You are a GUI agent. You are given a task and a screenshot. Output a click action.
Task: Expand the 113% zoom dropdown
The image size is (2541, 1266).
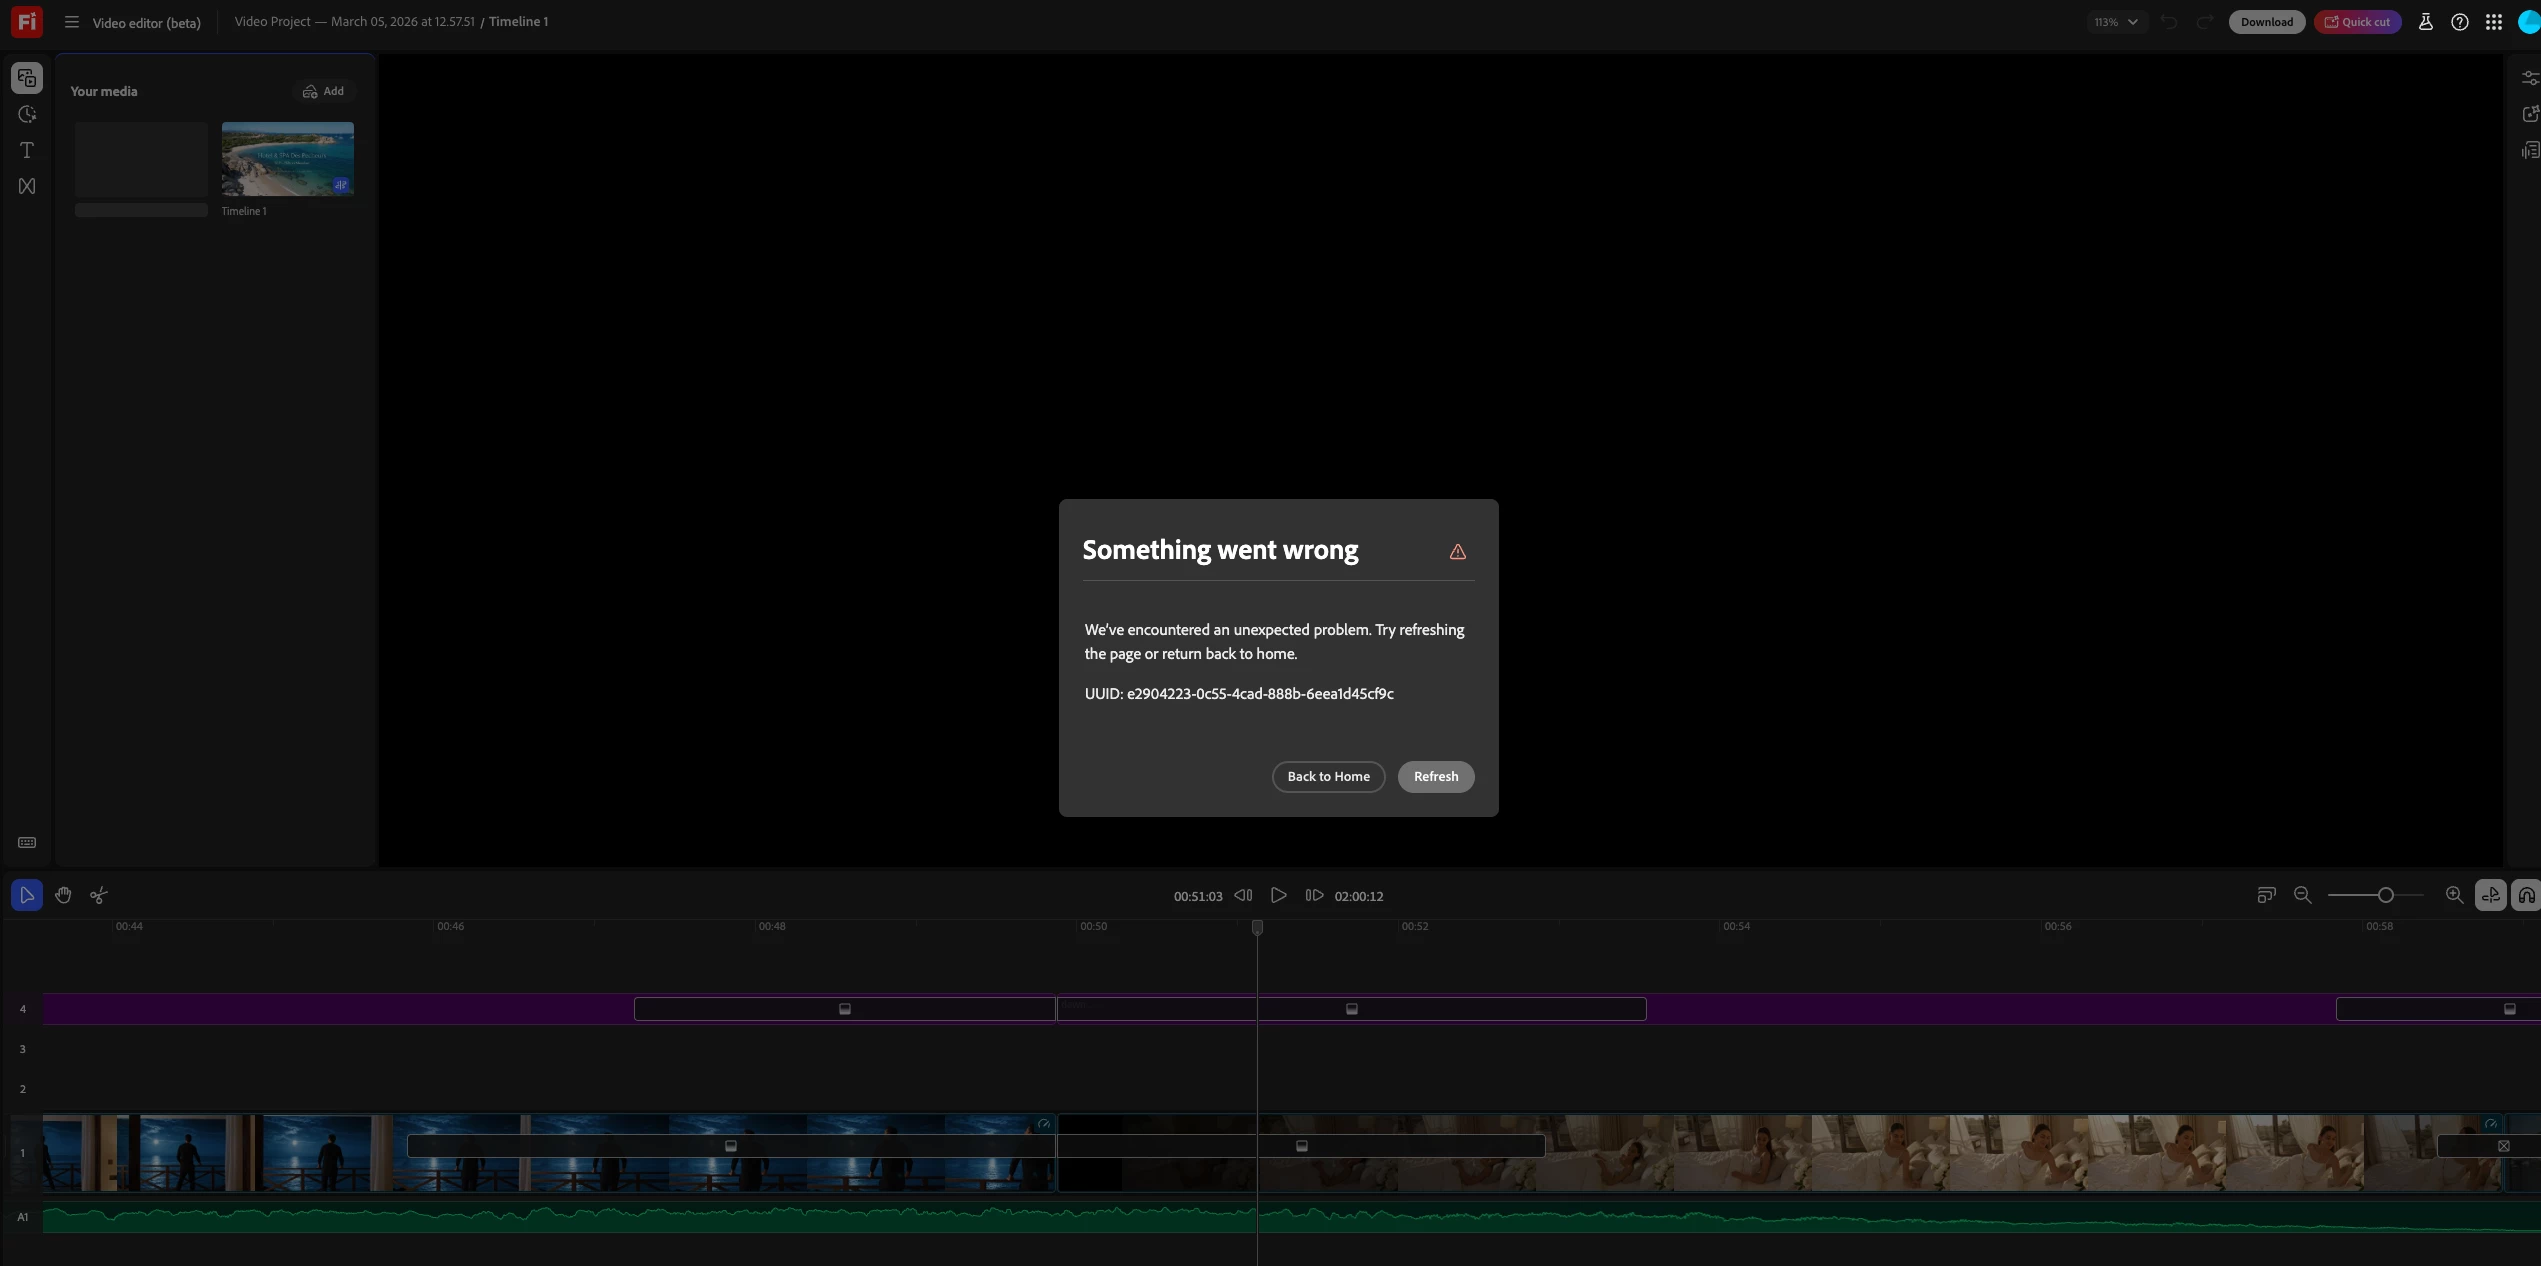(2116, 22)
